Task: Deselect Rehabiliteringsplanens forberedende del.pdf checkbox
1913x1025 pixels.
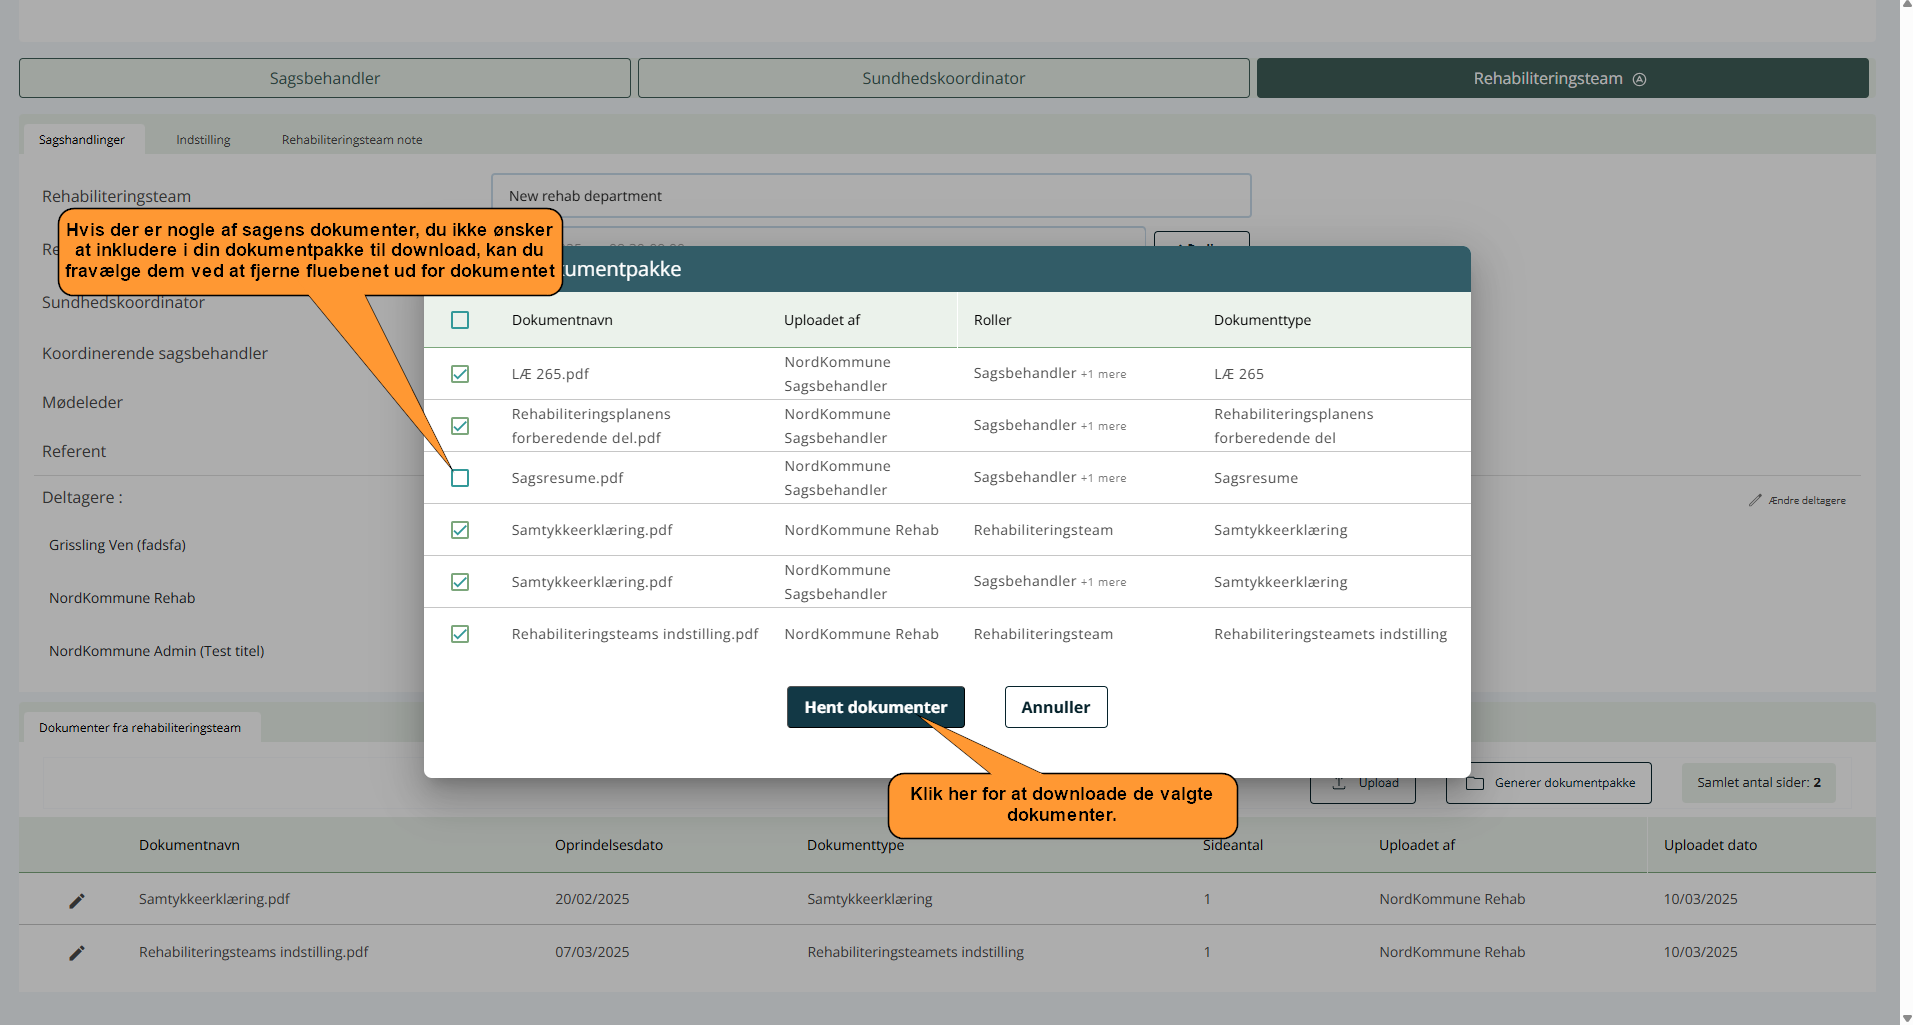Action: 460,426
